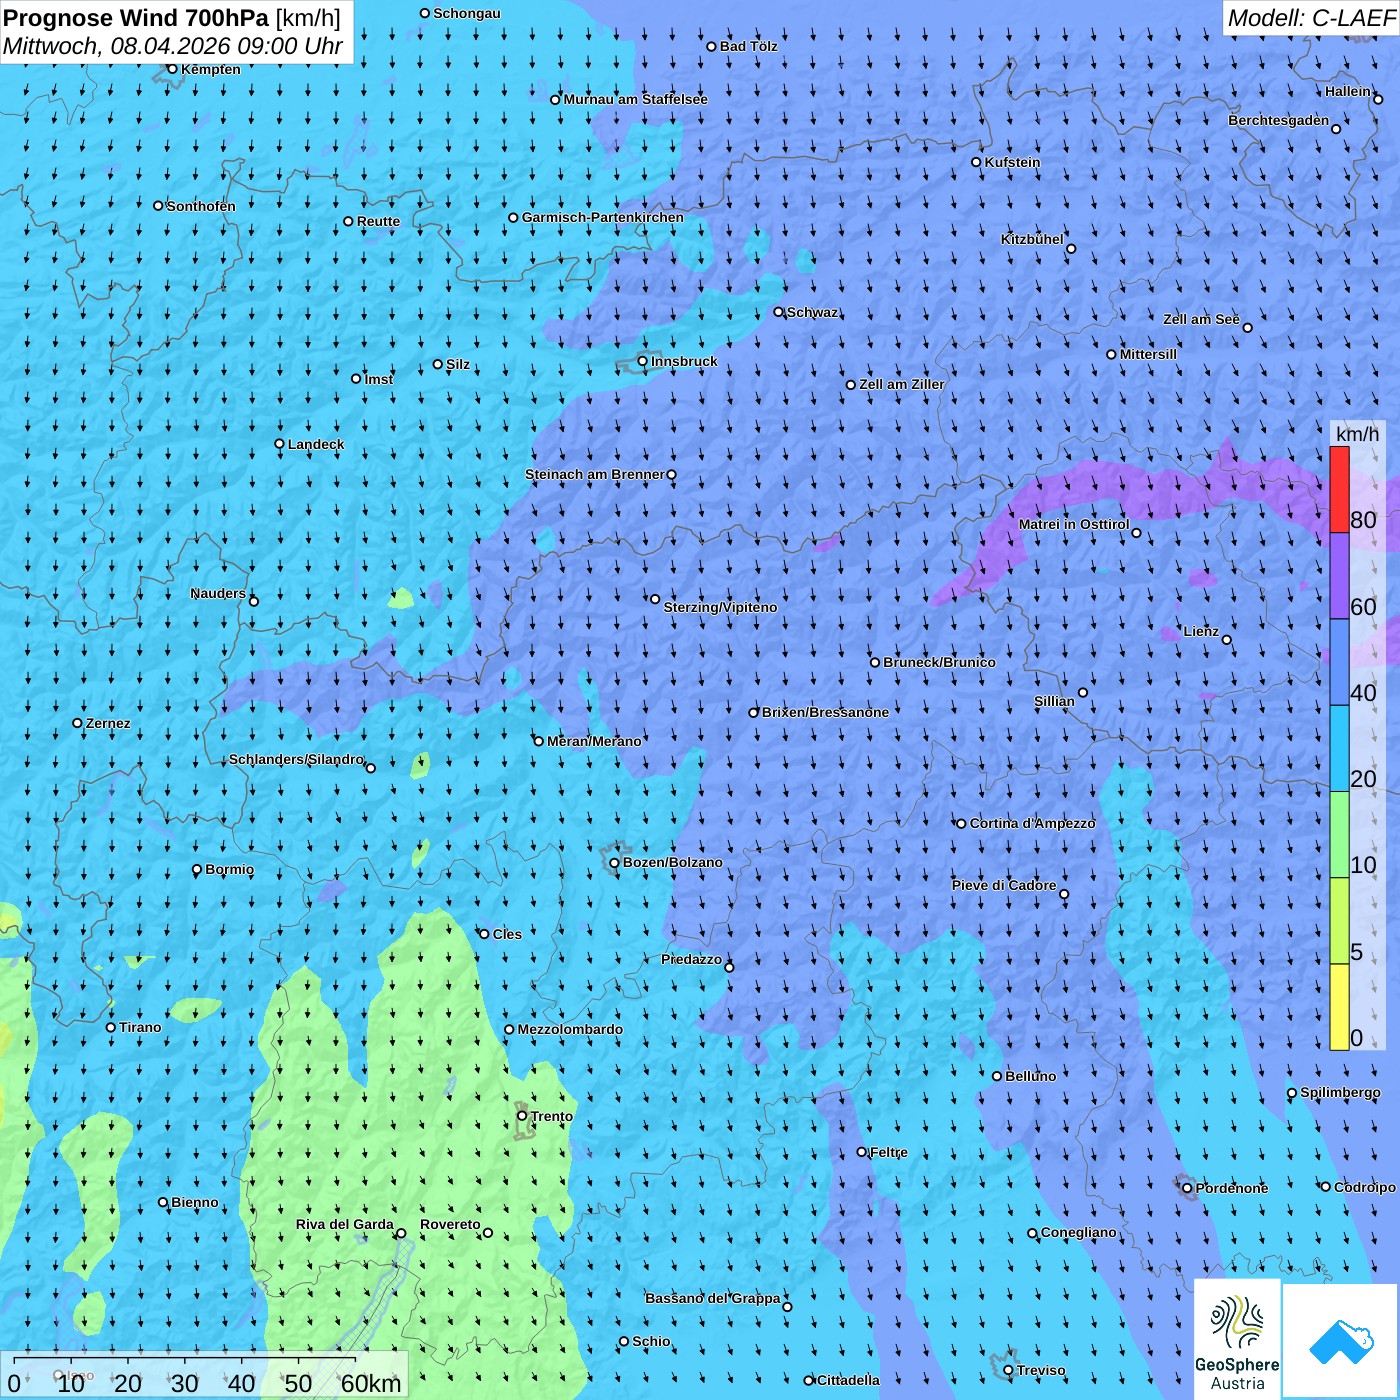Click the green 10-20 legend color
This screenshot has height=1400, width=1400.
1339,835
